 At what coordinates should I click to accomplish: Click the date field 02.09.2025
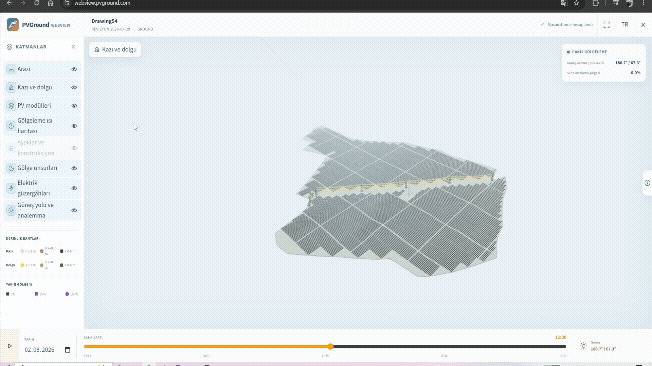click(40, 350)
